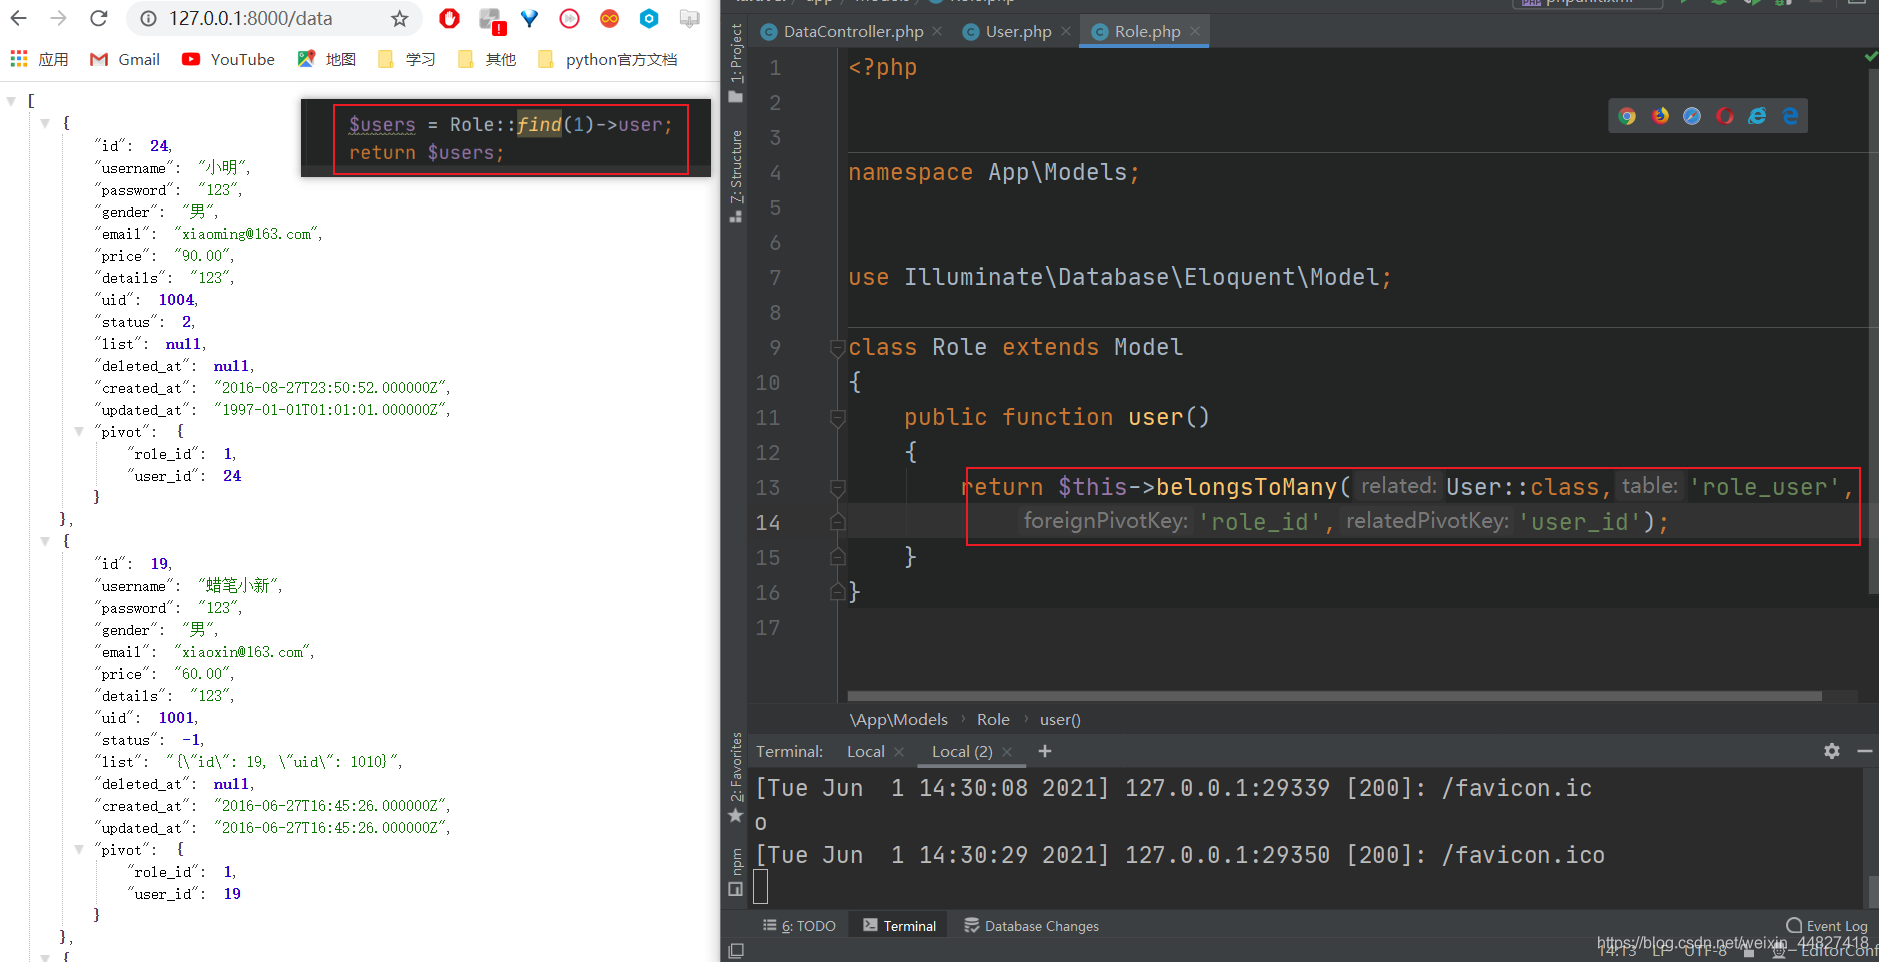Add a new terminal session tab
1879x962 pixels.
pyautogui.click(x=1045, y=751)
